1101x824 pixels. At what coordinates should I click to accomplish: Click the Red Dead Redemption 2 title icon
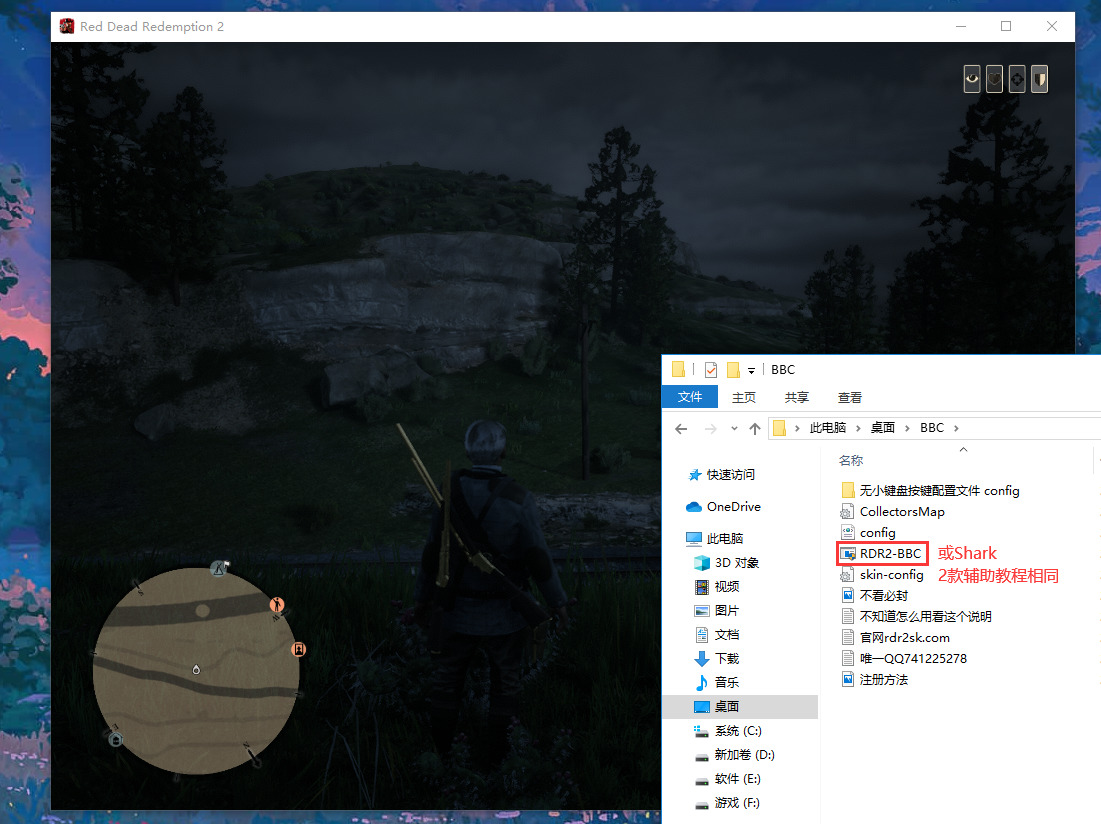coord(67,27)
